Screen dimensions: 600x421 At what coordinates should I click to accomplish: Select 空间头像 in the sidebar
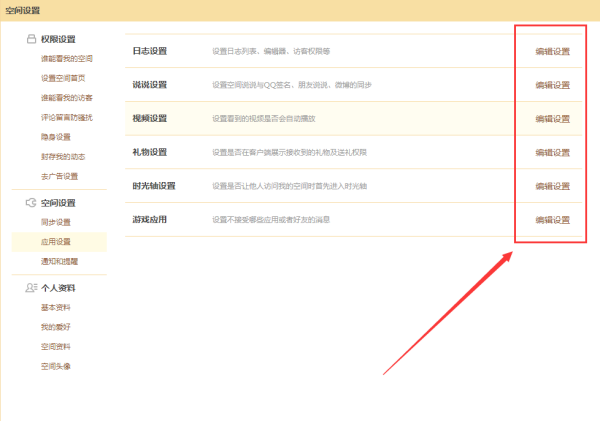56,366
